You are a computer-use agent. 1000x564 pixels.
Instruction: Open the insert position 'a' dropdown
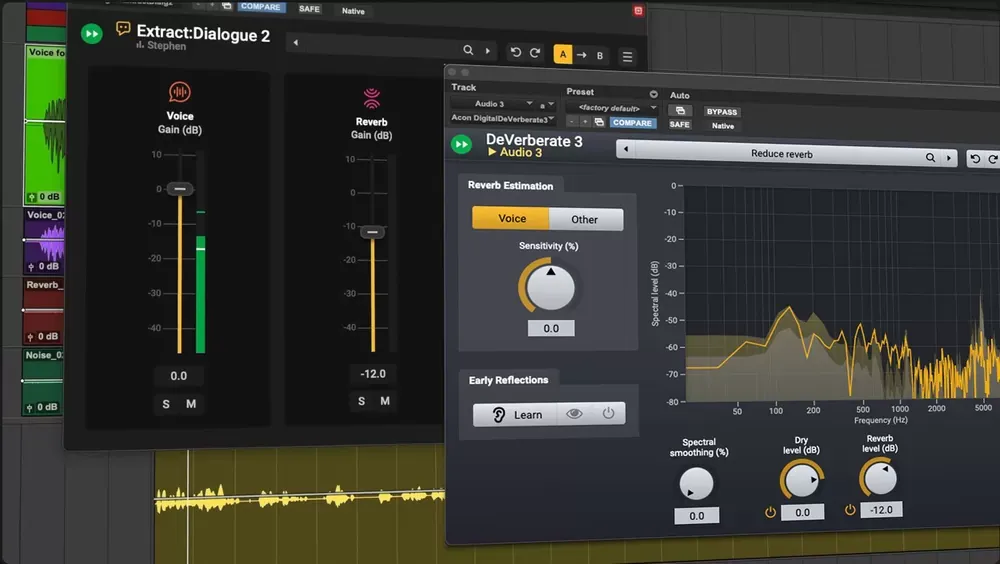click(x=547, y=105)
